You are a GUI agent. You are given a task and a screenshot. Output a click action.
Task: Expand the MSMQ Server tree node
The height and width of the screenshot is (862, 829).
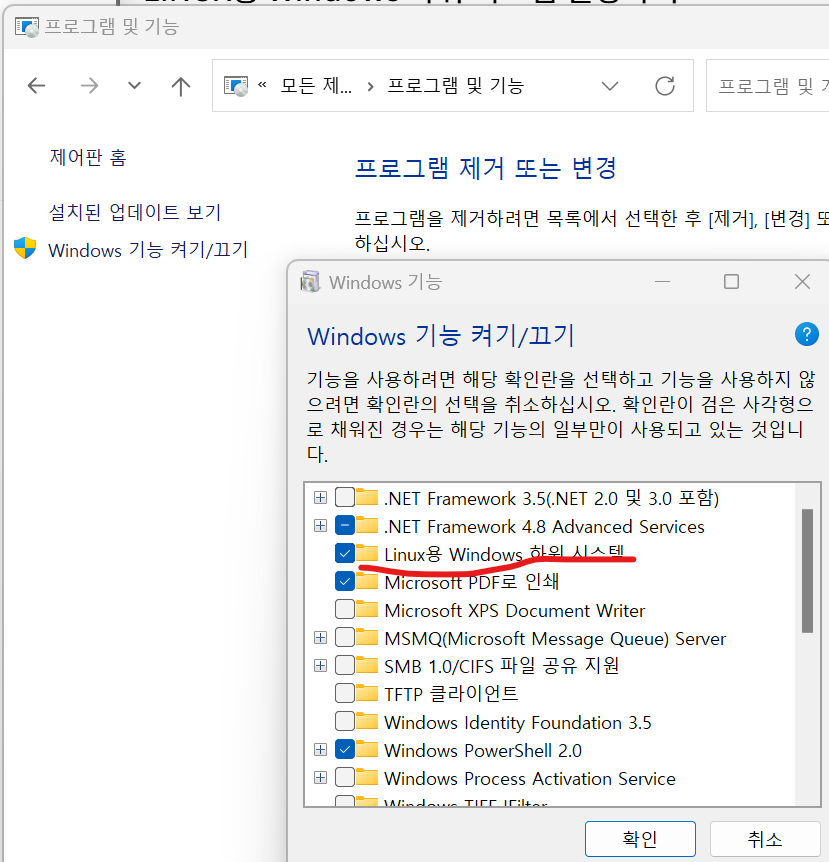tap(320, 638)
